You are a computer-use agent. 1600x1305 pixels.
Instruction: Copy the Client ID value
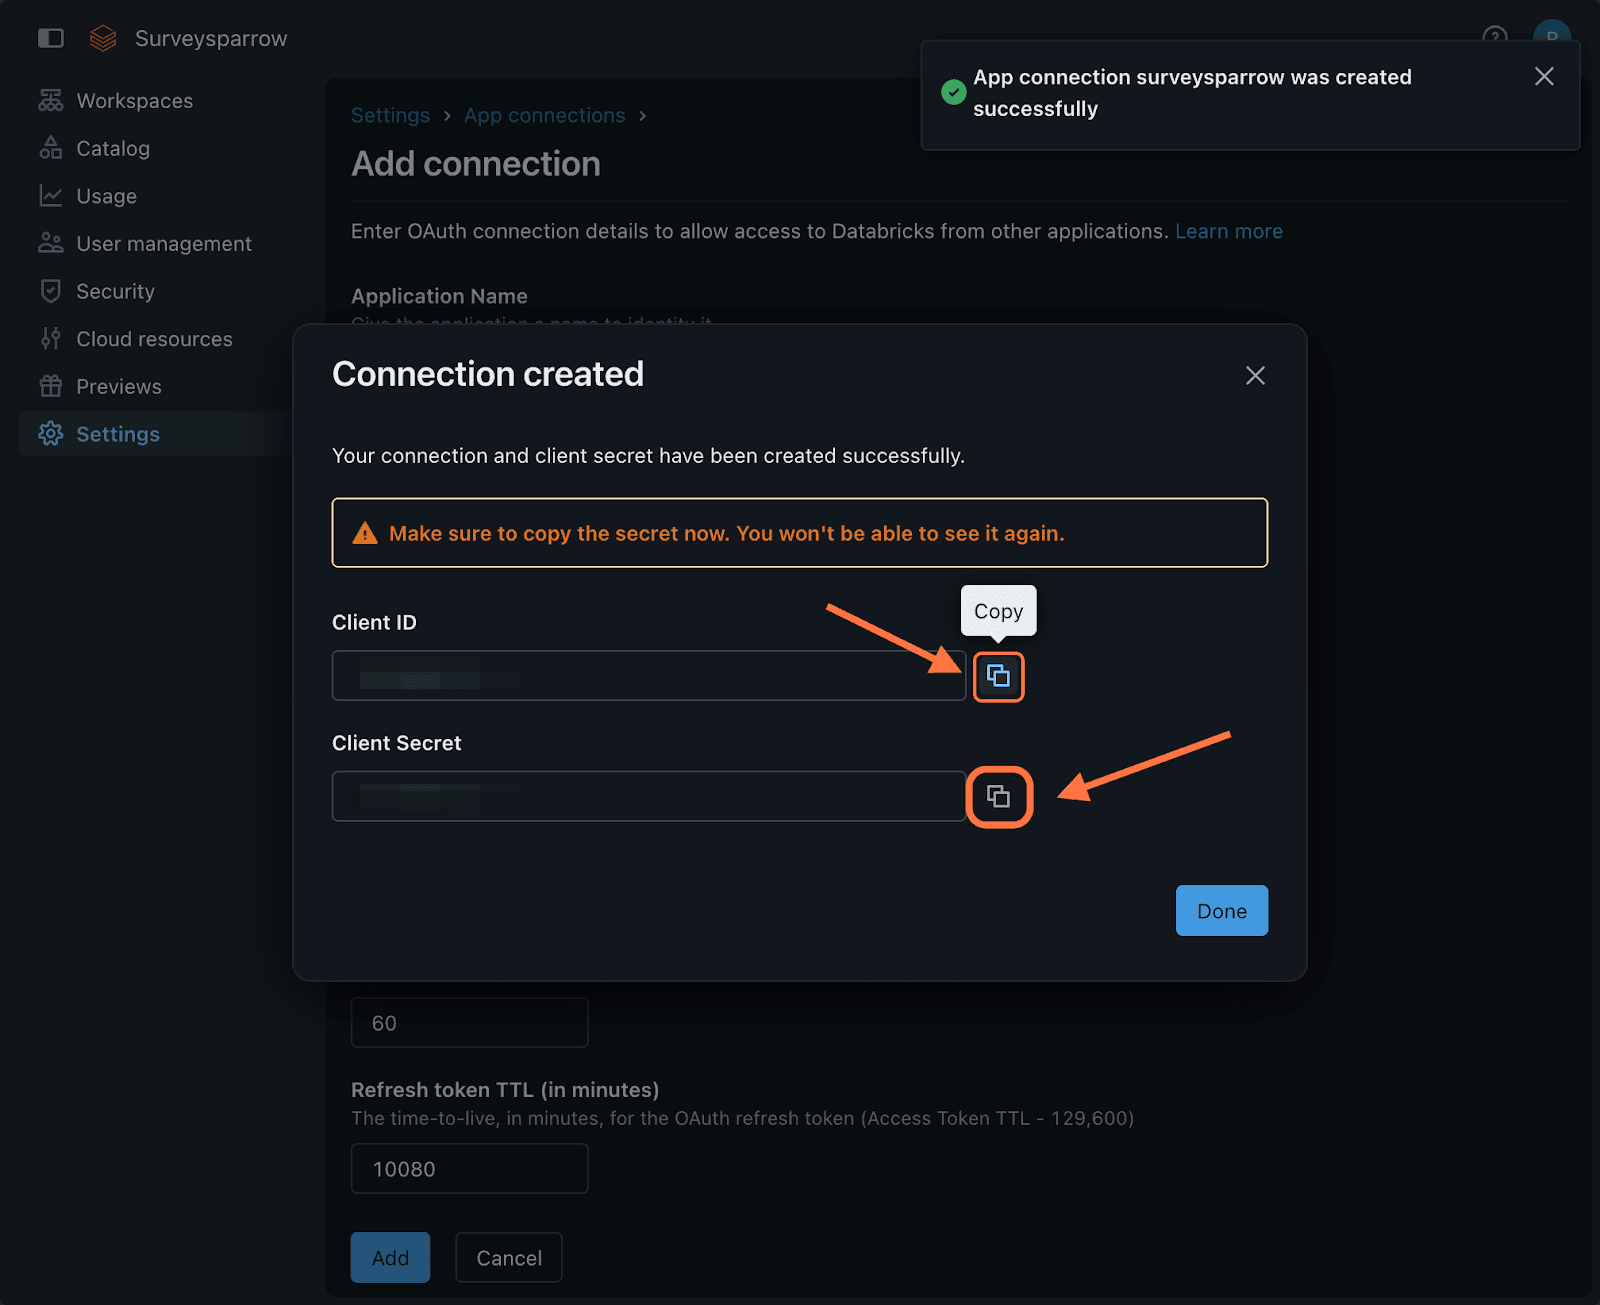998,677
